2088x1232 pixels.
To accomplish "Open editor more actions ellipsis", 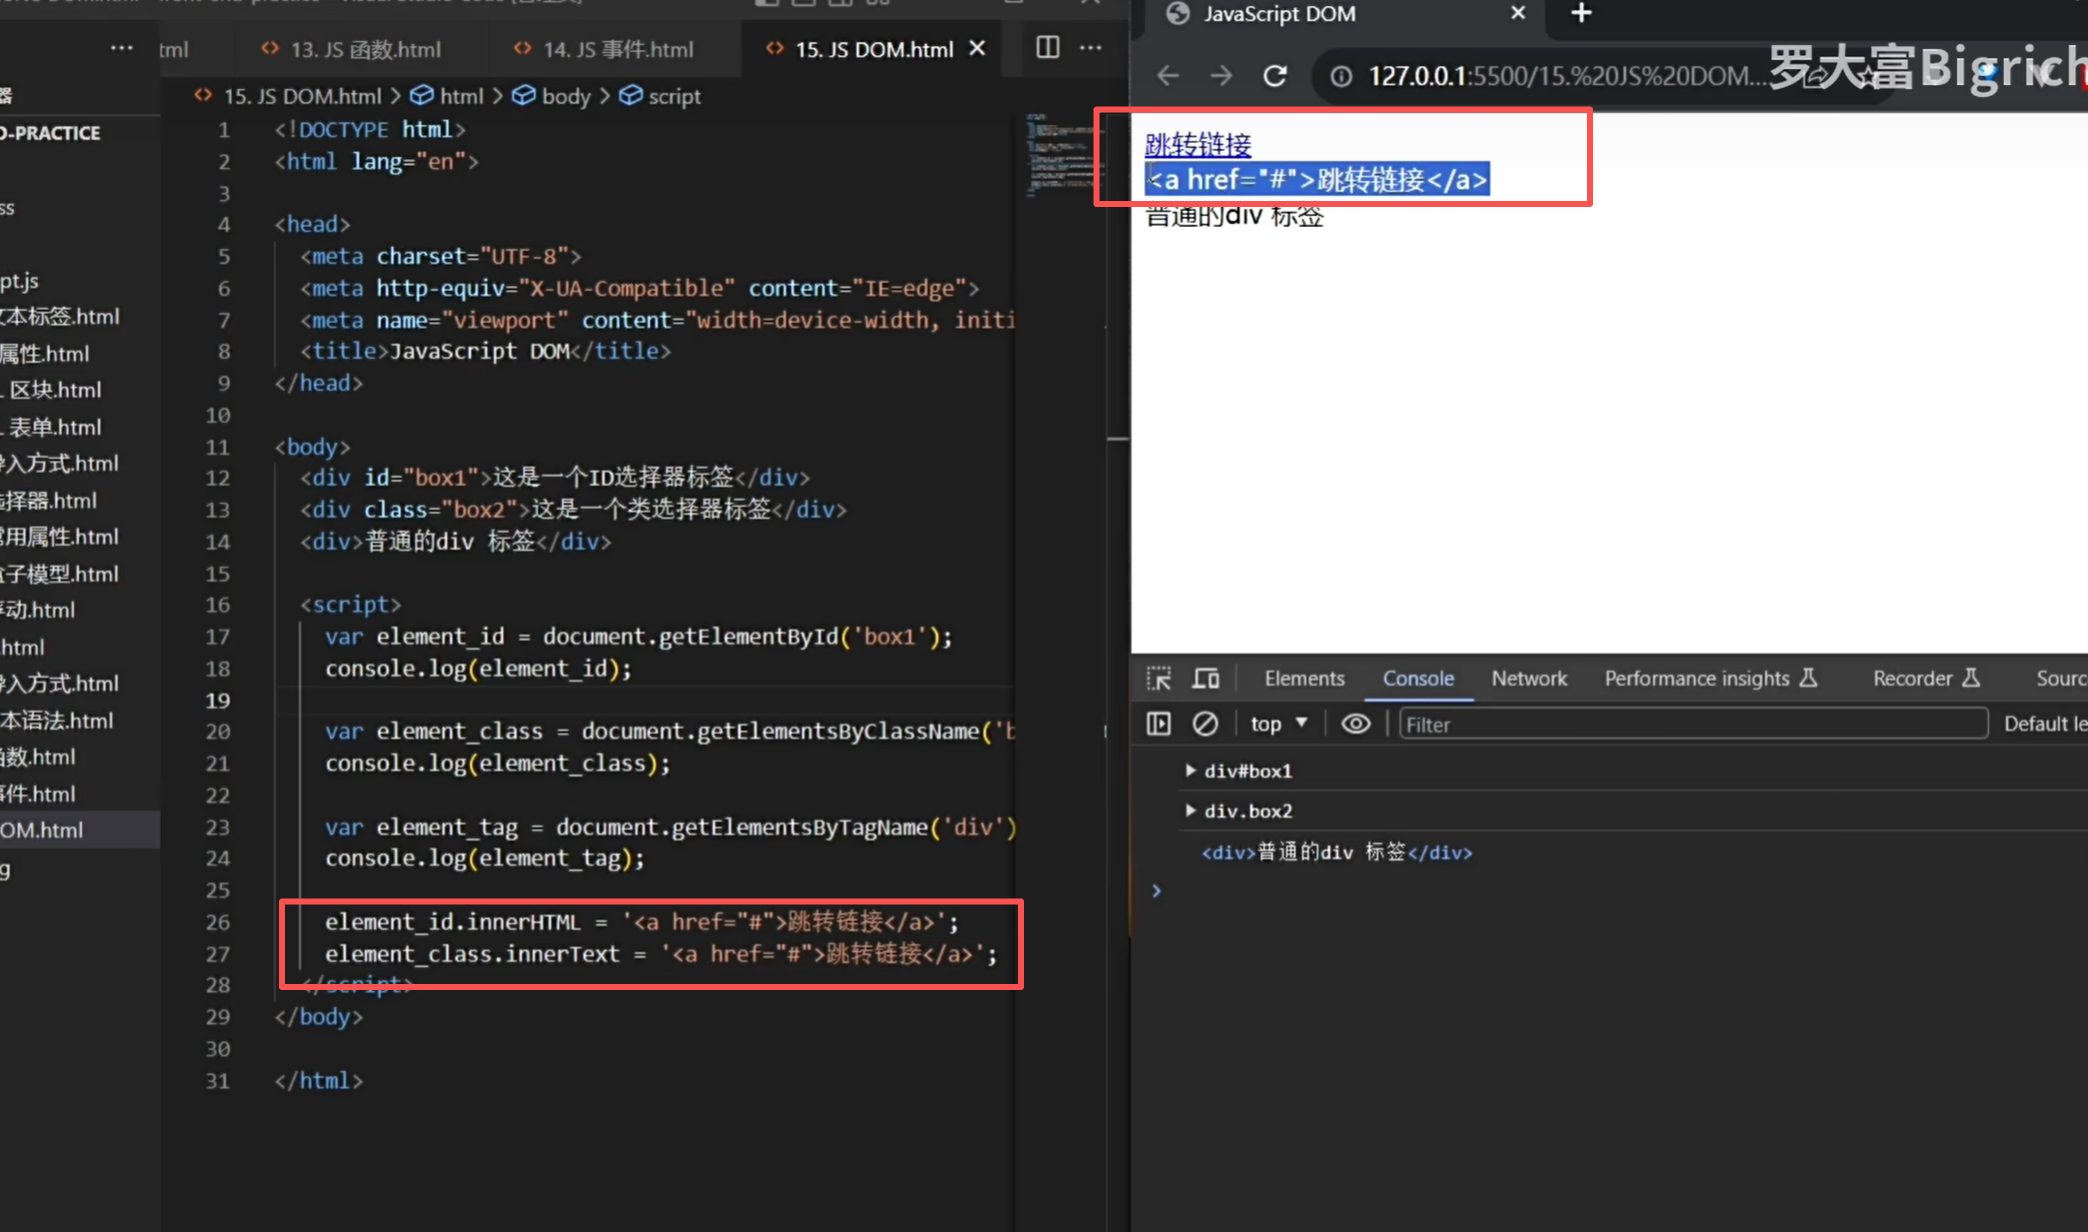I will click(x=1091, y=47).
